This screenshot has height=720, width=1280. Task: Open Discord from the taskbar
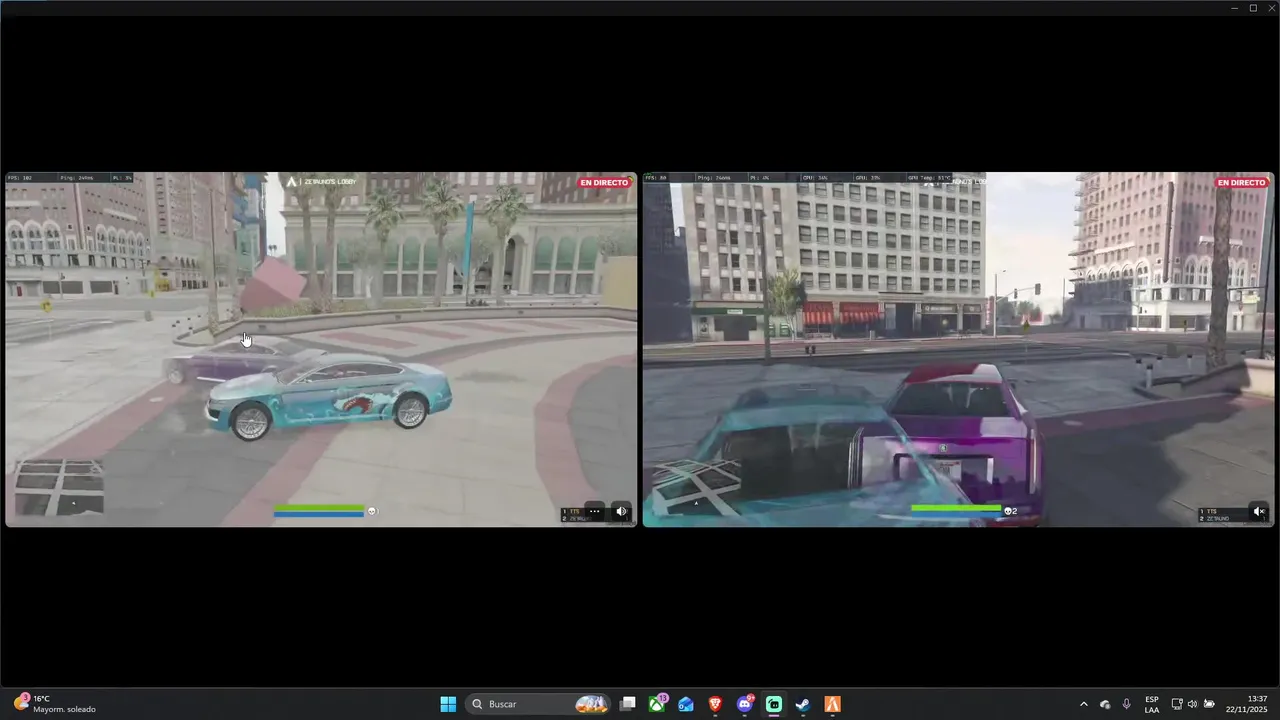coord(744,704)
